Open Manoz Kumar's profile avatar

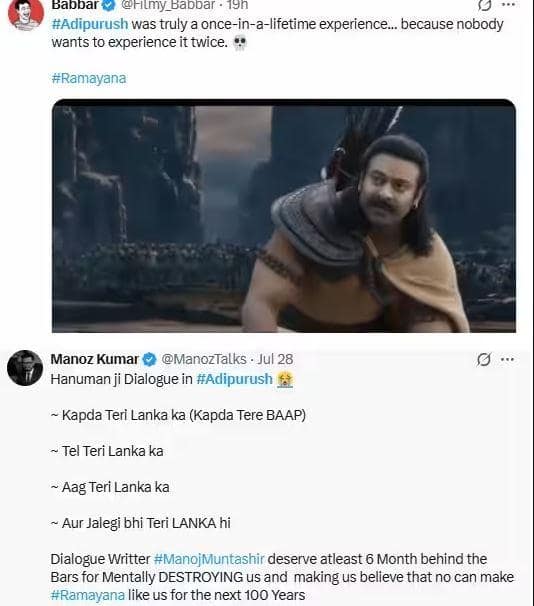25,368
